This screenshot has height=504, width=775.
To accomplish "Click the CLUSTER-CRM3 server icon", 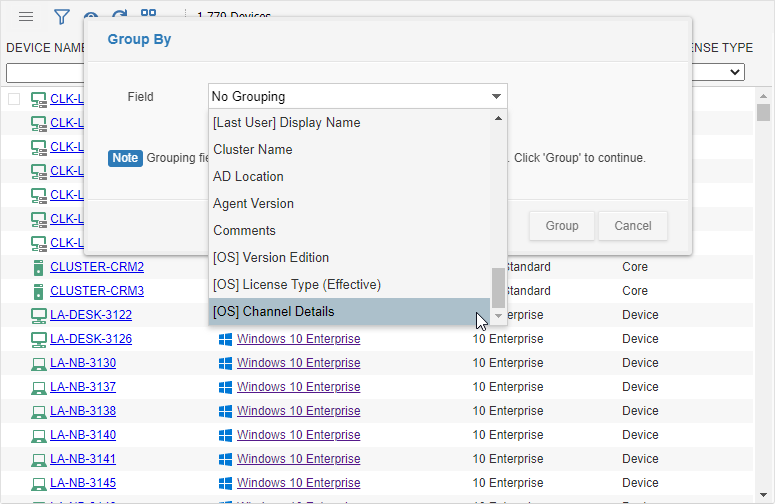I will point(39,292).
